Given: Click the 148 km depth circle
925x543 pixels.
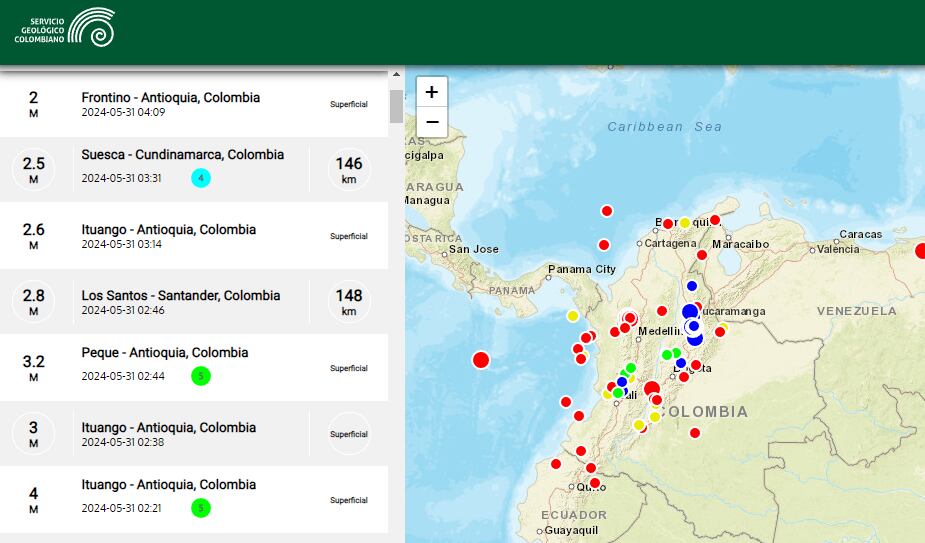Looking at the screenshot, I should click(349, 302).
